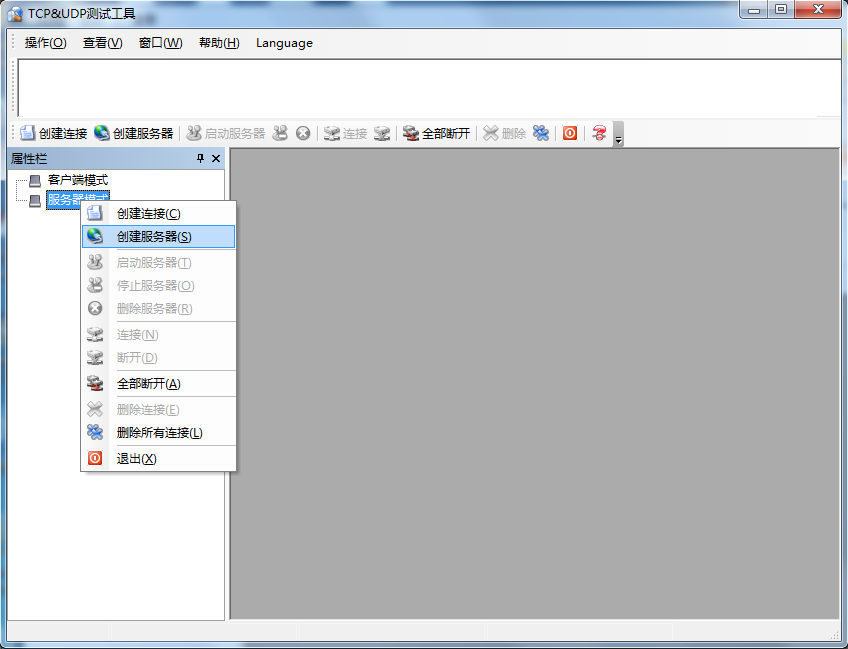Expand the toolbar overflow options arrow
The height and width of the screenshot is (649, 848).
point(619,134)
